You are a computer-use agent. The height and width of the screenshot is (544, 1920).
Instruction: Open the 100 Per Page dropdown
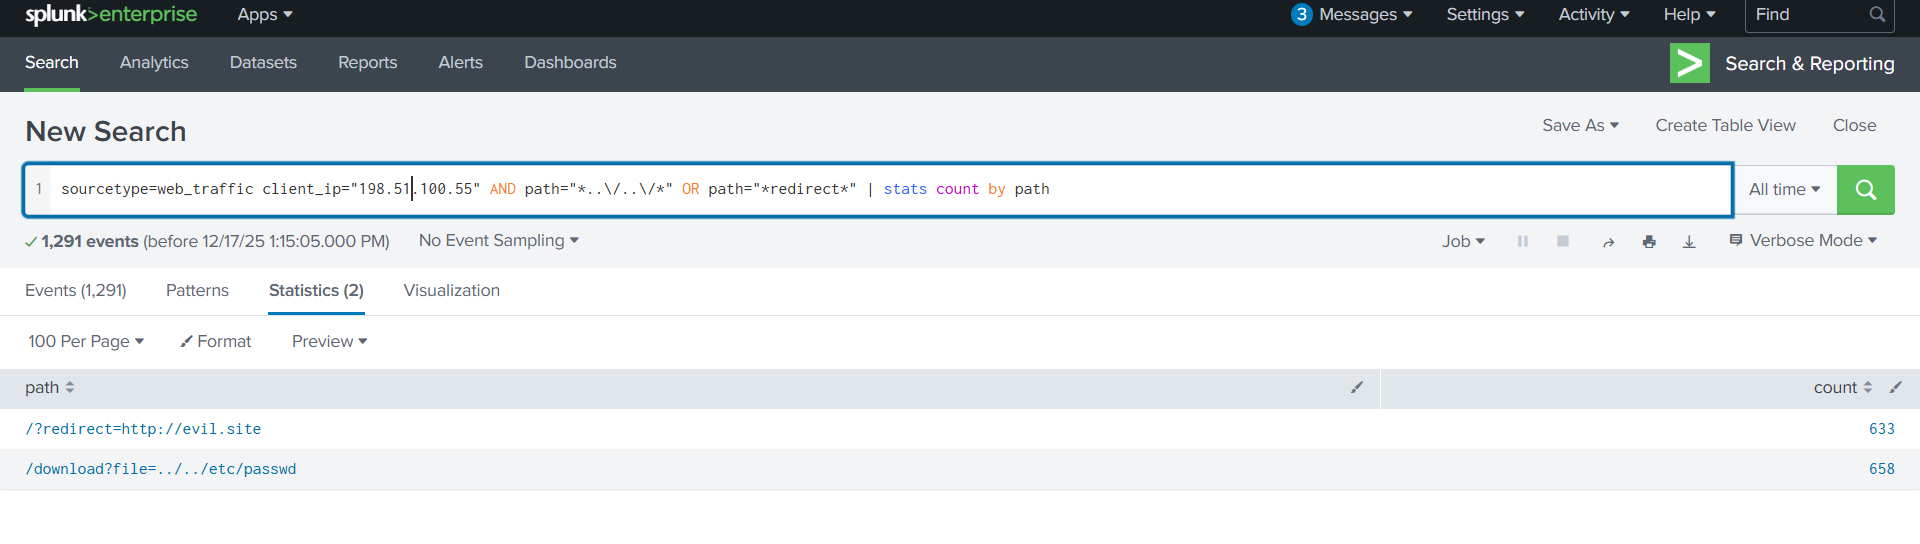pos(86,342)
